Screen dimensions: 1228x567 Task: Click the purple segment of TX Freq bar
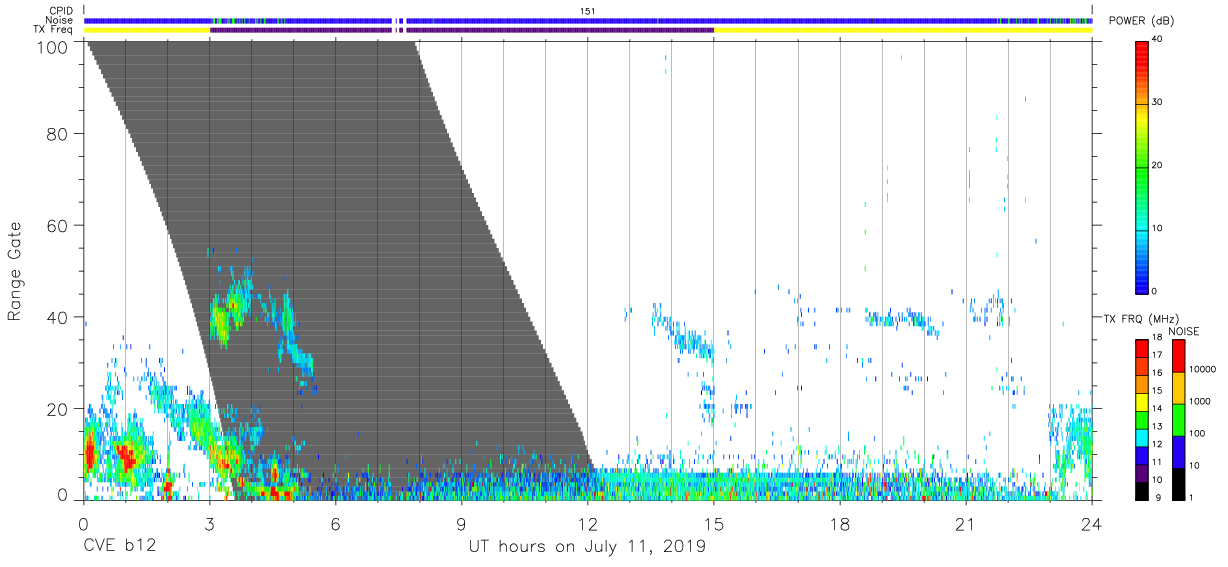click(x=461, y=30)
